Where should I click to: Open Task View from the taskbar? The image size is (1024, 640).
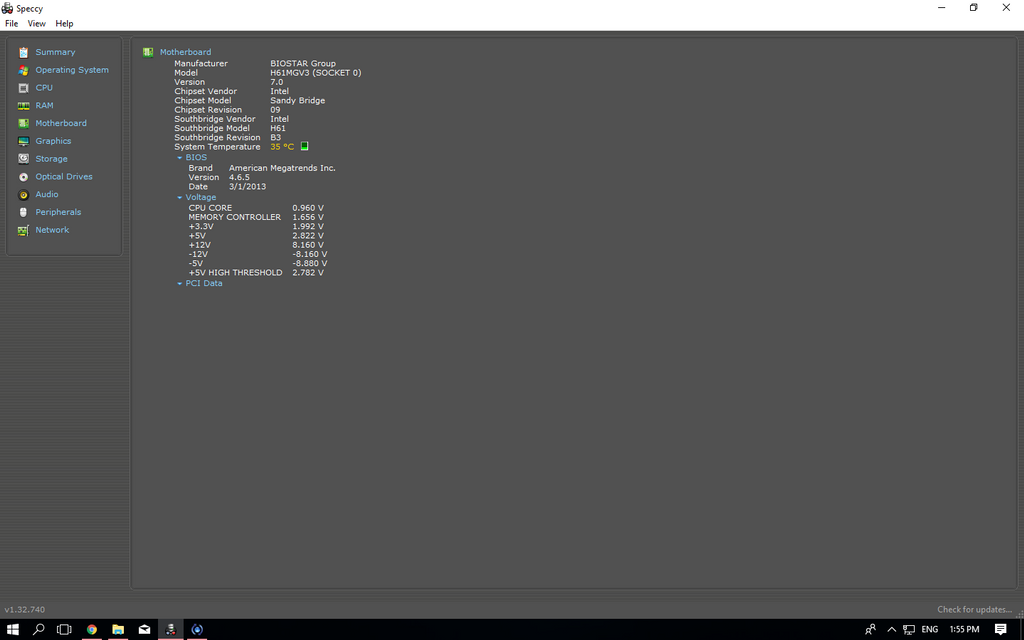(x=64, y=630)
